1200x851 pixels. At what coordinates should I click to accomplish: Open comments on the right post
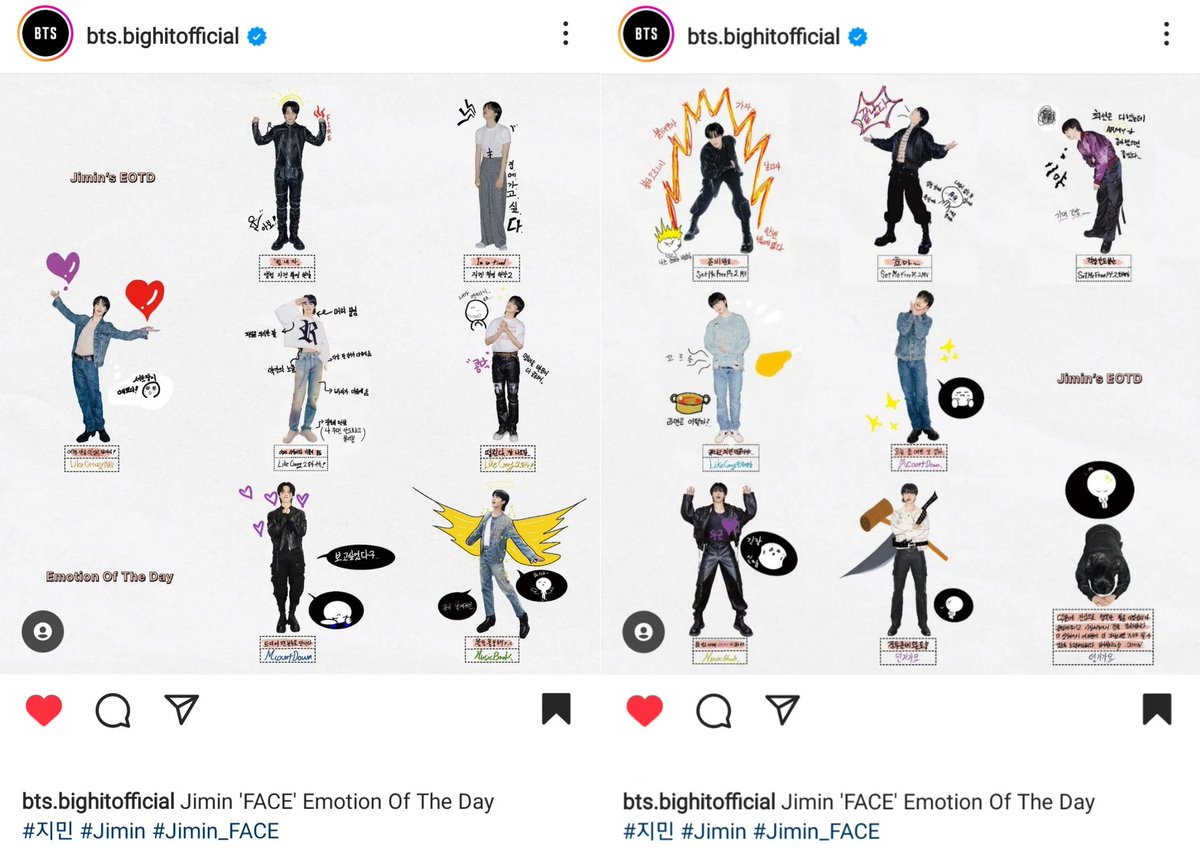[714, 710]
